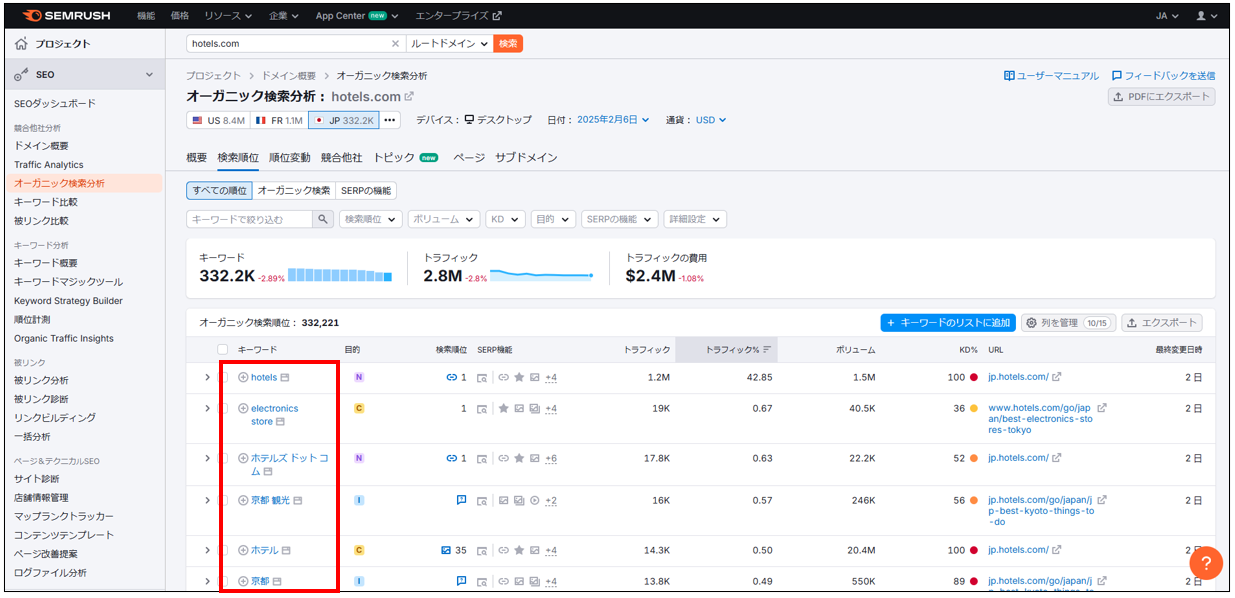Image resolution: width=1235 pixels, height=598 pixels.
Task: Click the home icon next to プロジェクト
Action: click(x=22, y=44)
